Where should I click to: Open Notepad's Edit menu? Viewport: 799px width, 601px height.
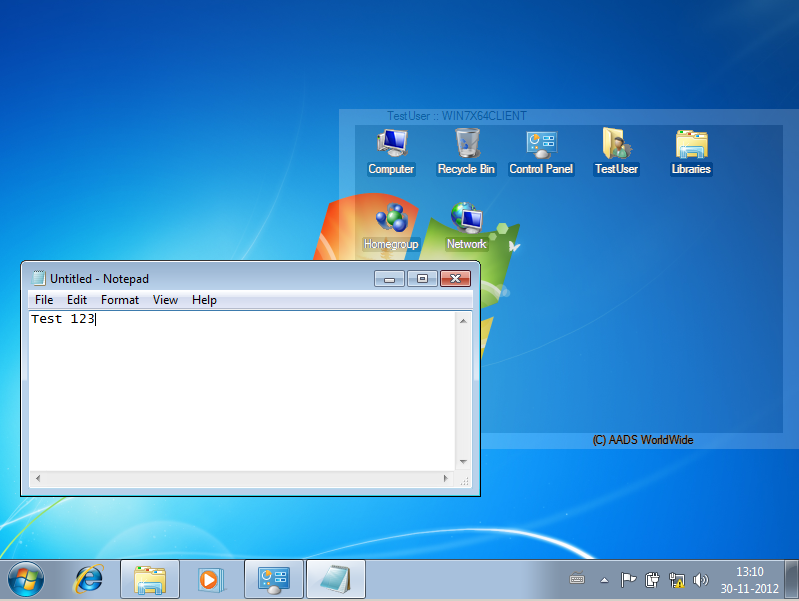(x=77, y=300)
